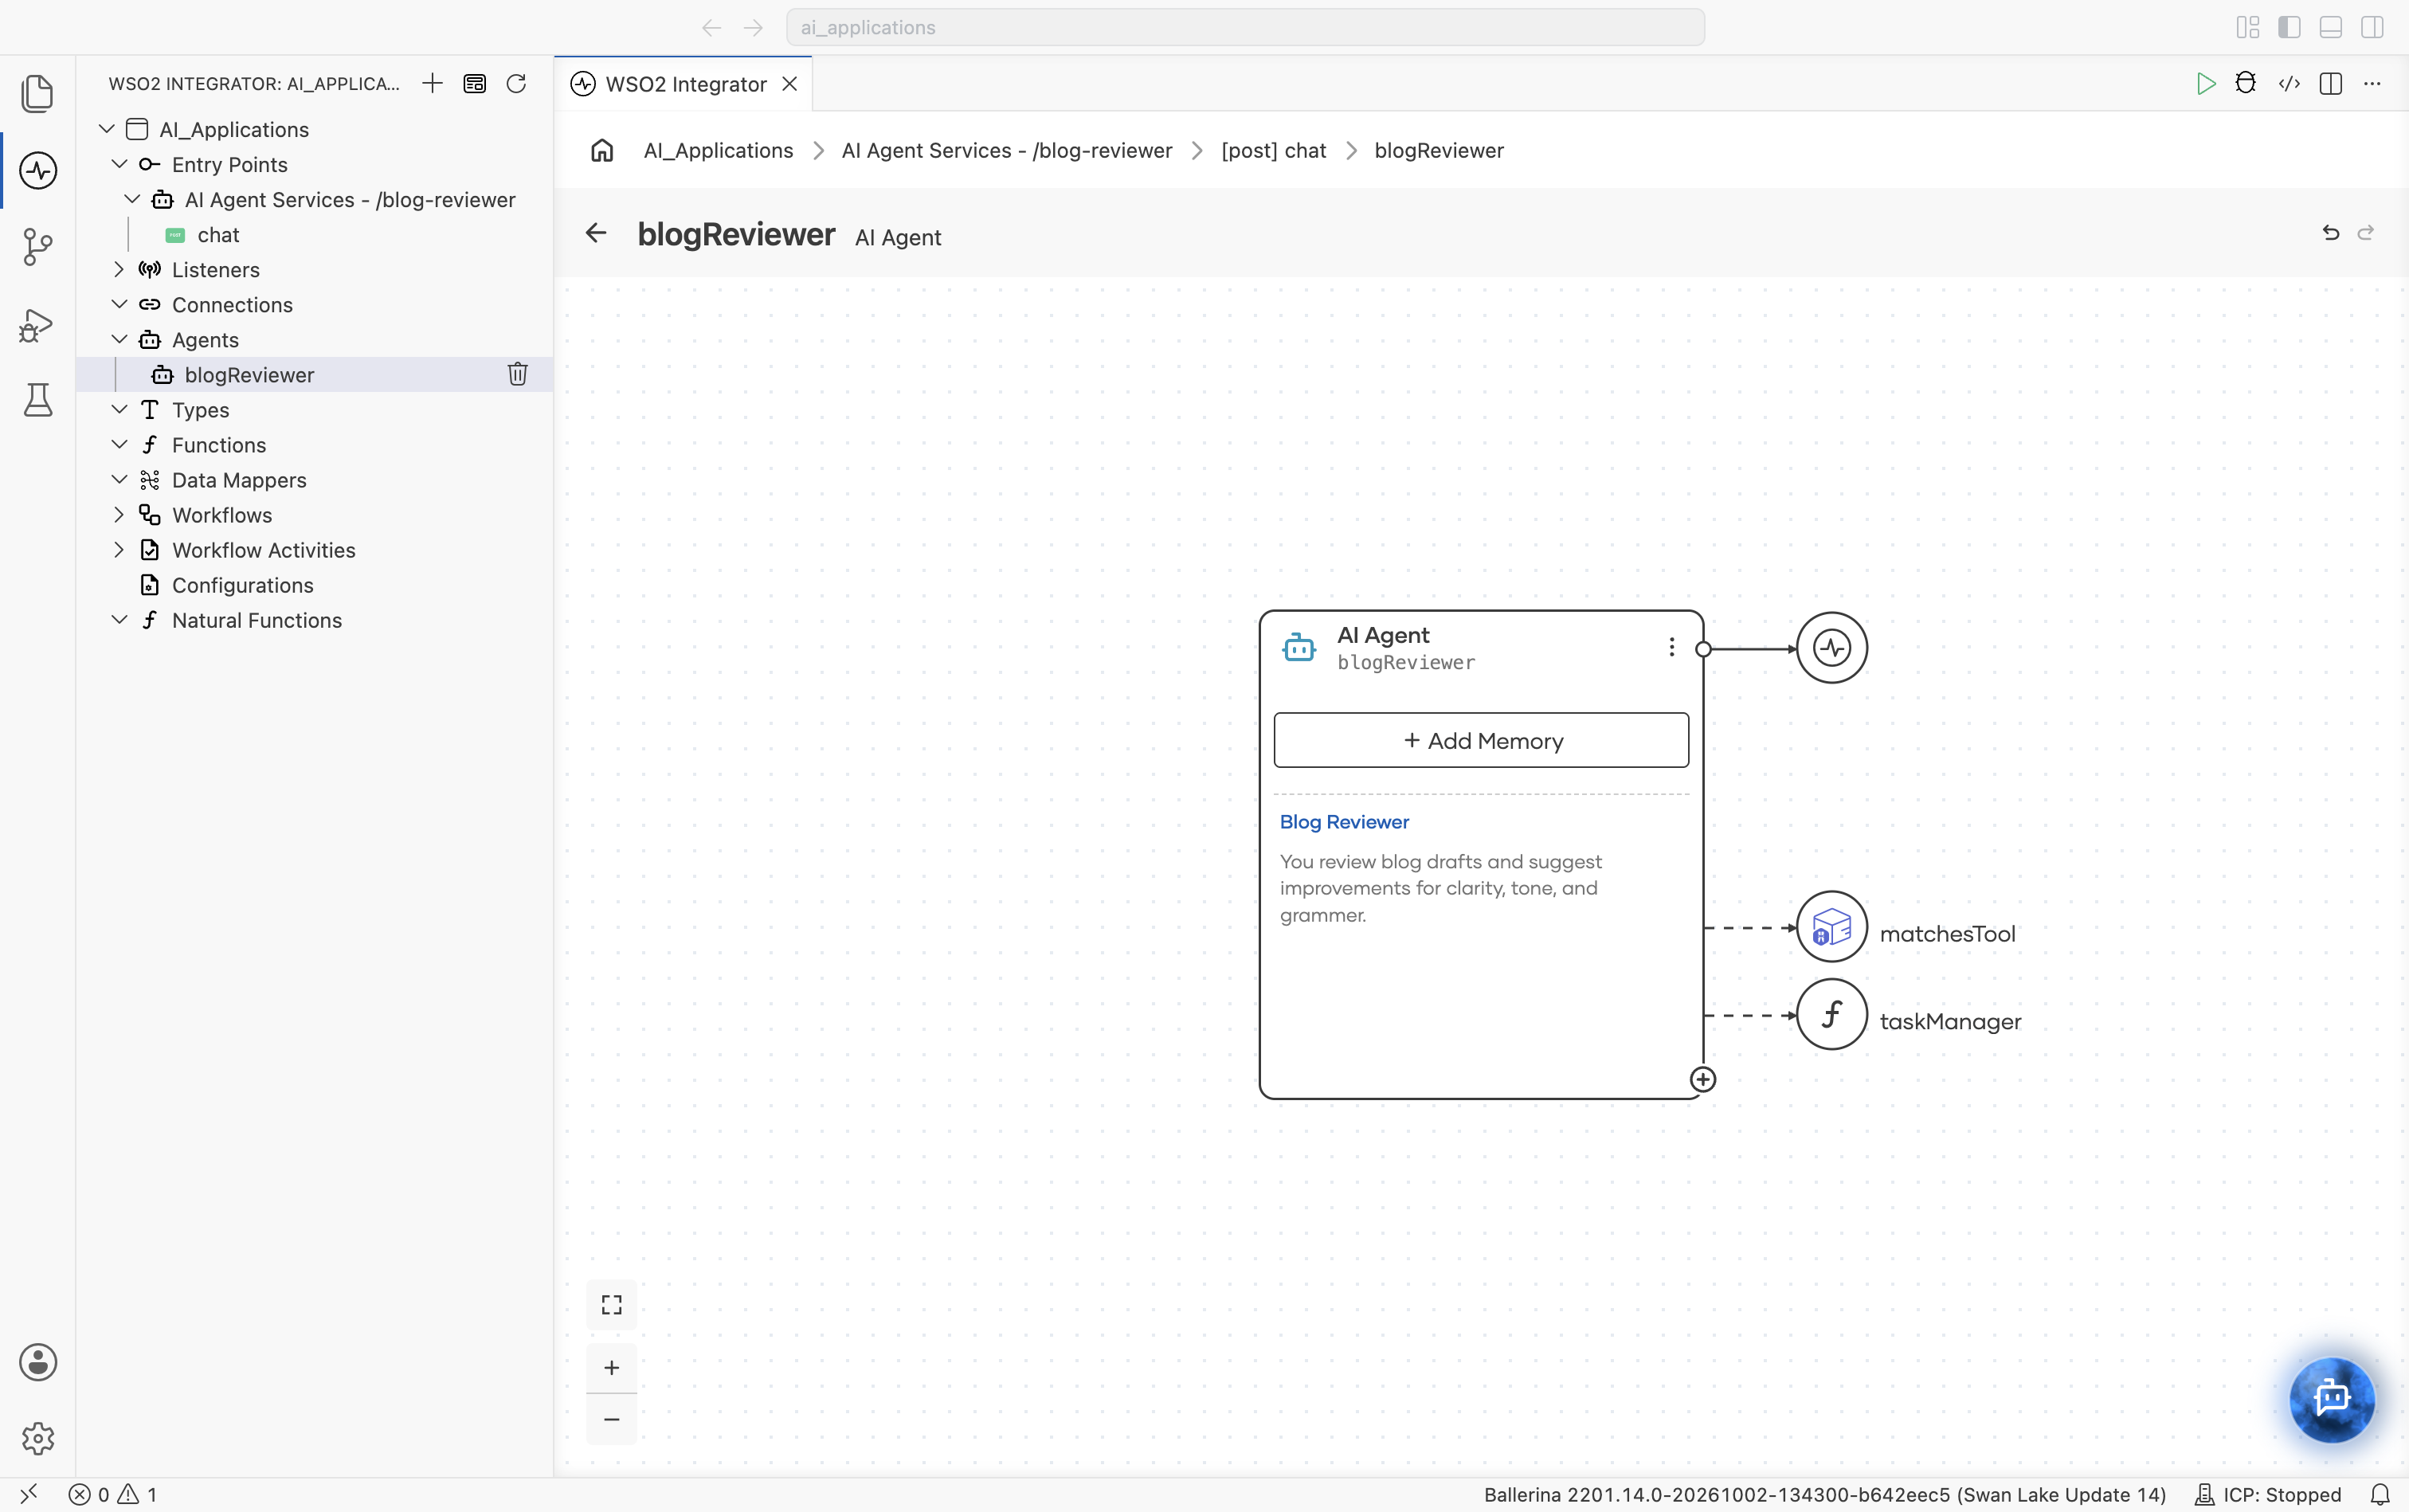Run the integration with play icon
Image resolution: width=2409 pixels, height=1512 pixels.
(2205, 84)
